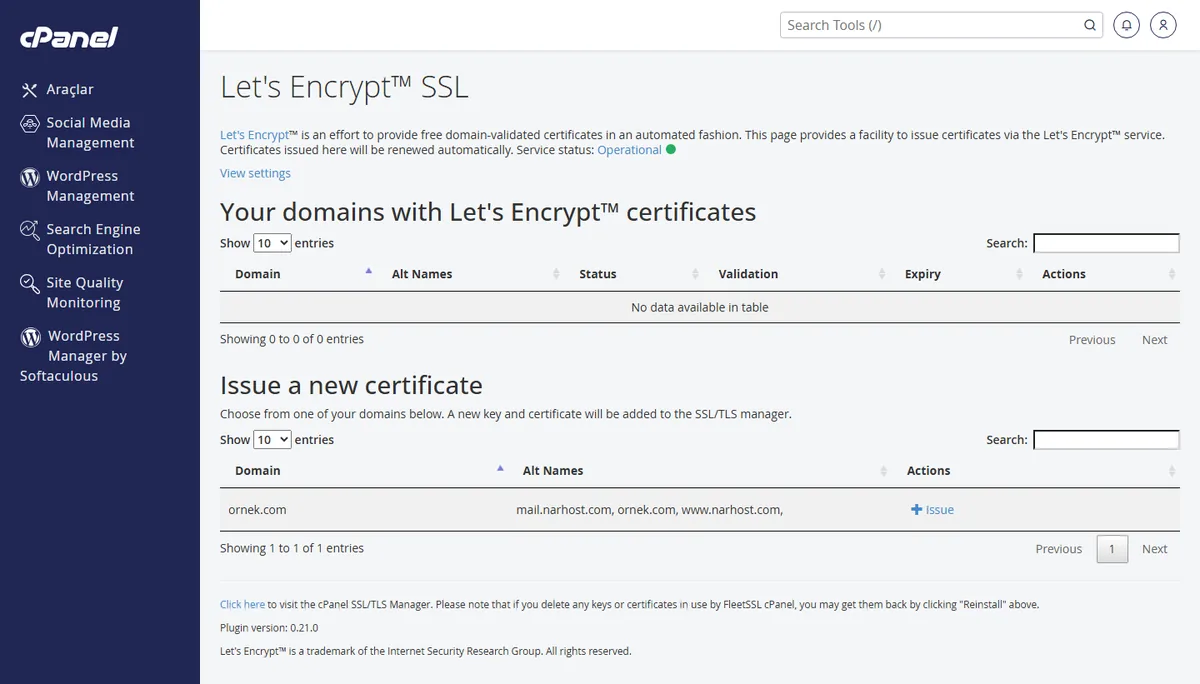Click sort arrows on Expiry column
1200x684 pixels.
(x=1019, y=274)
